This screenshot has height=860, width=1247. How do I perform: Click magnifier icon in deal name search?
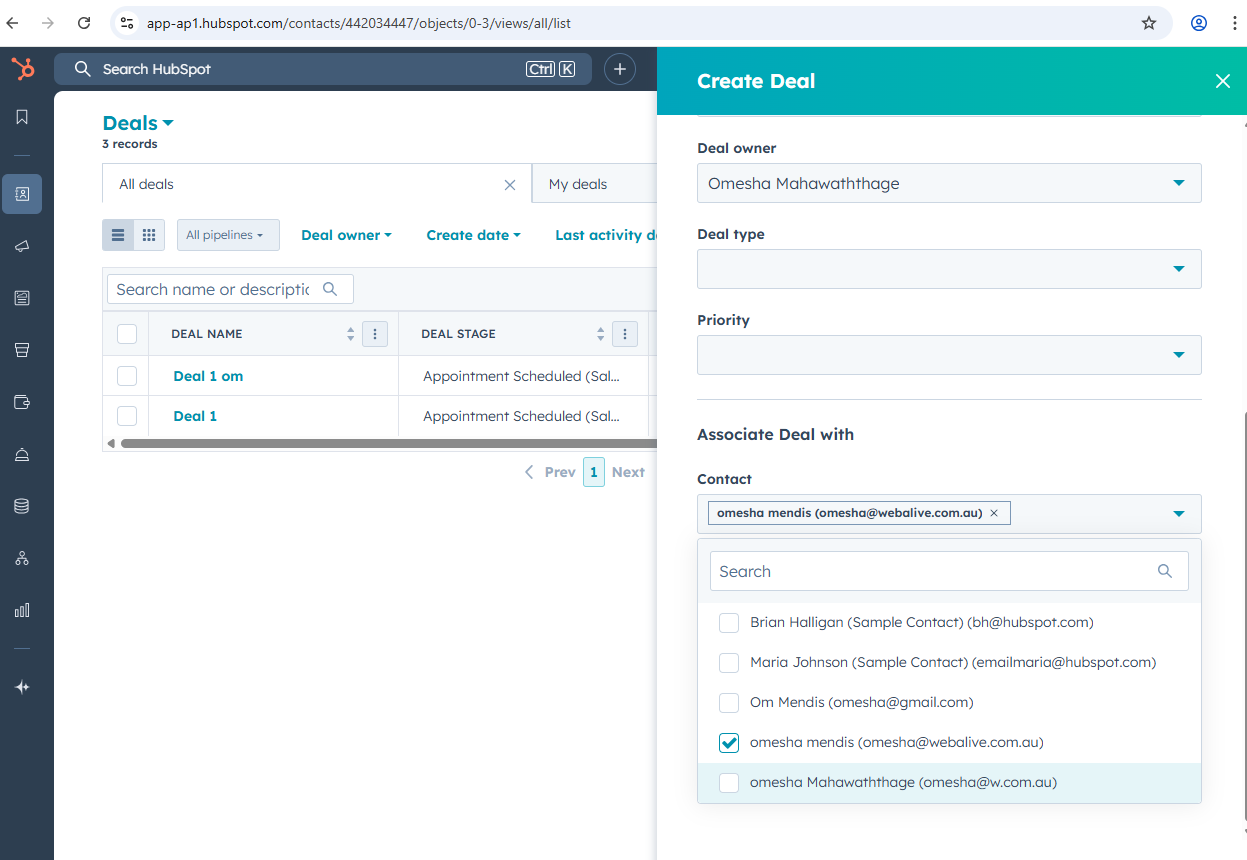[331, 289]
